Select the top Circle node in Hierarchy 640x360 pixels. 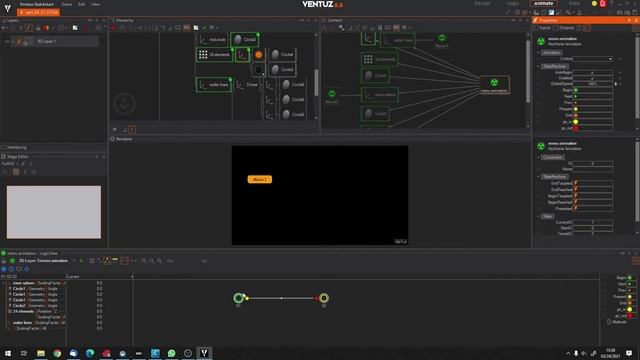(244, 40)
